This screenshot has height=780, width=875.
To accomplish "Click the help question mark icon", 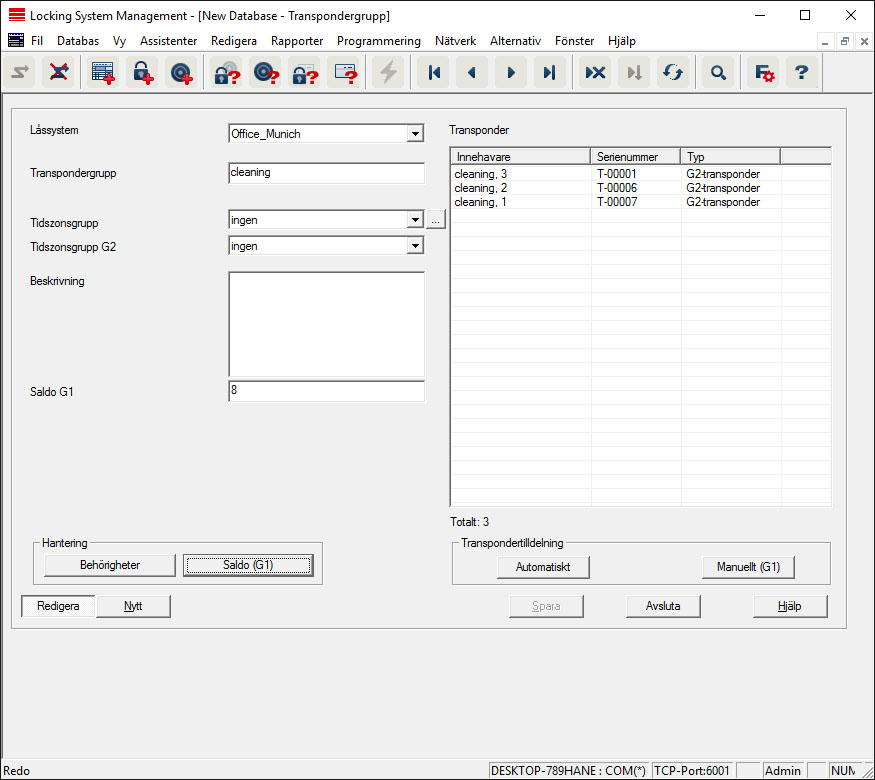I will pos(801,73).
